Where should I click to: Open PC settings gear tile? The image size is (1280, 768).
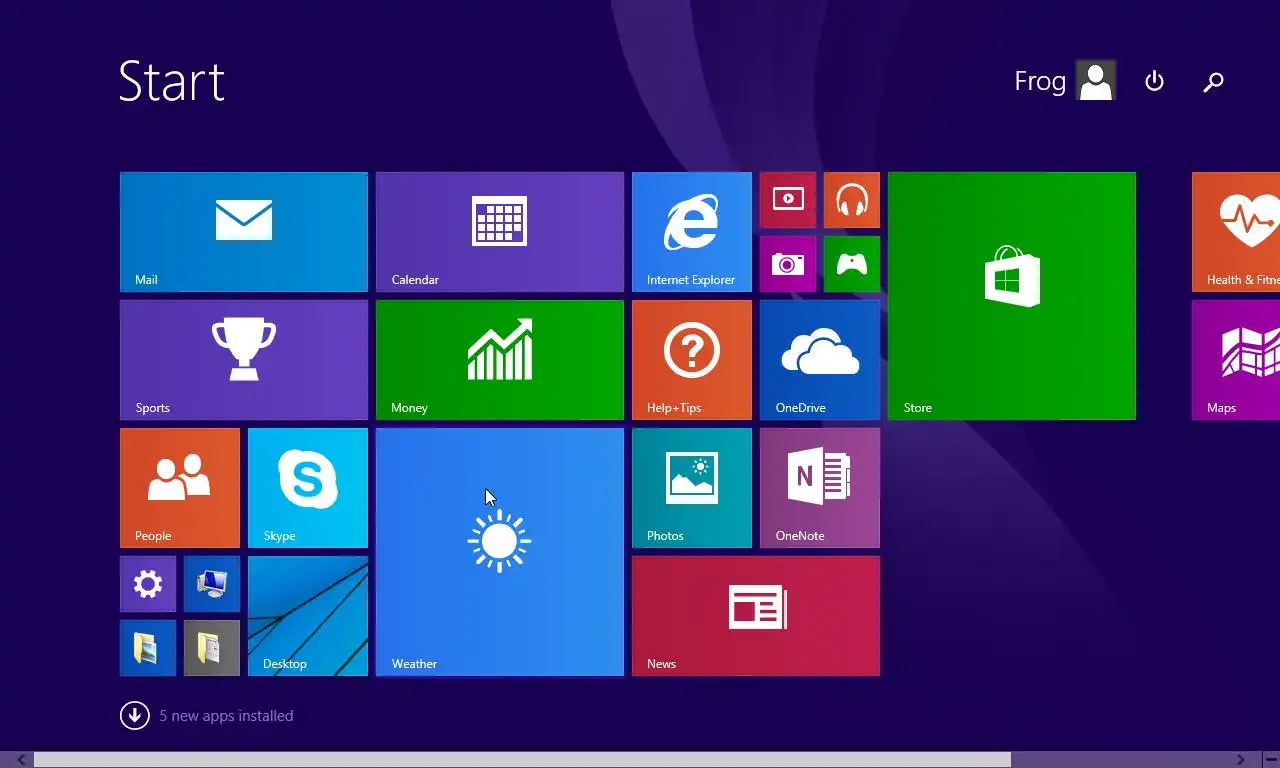click(148, 584)
